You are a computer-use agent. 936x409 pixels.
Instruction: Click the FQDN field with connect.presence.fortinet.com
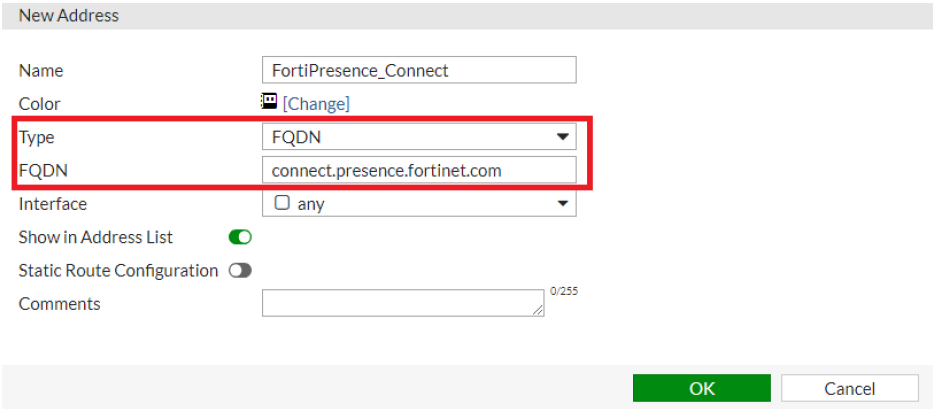coord(419,170)
